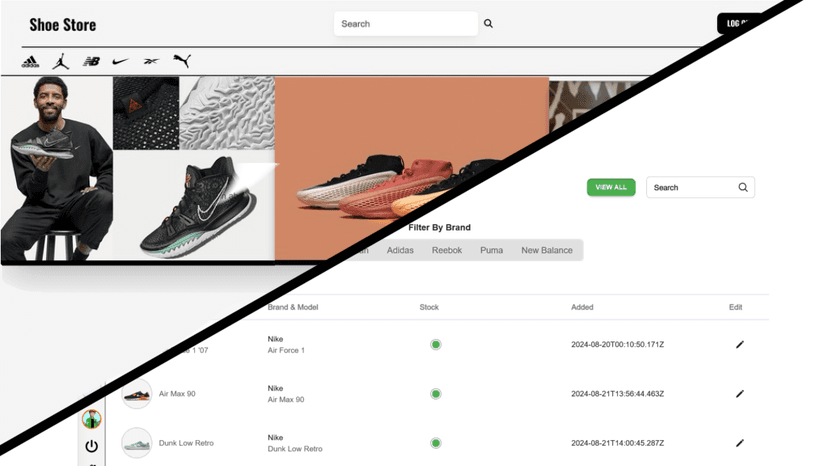Toggle stock indicator for Air Force 1

pyautogui.click(x=436, y=344)
